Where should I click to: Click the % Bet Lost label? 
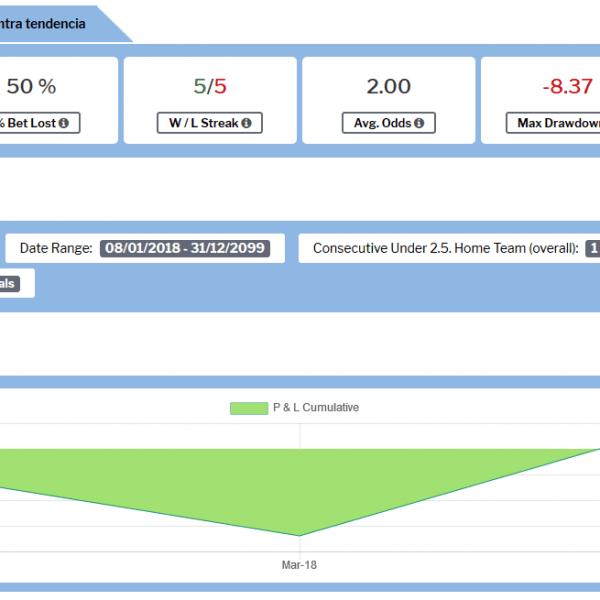(x=30, y=124)
